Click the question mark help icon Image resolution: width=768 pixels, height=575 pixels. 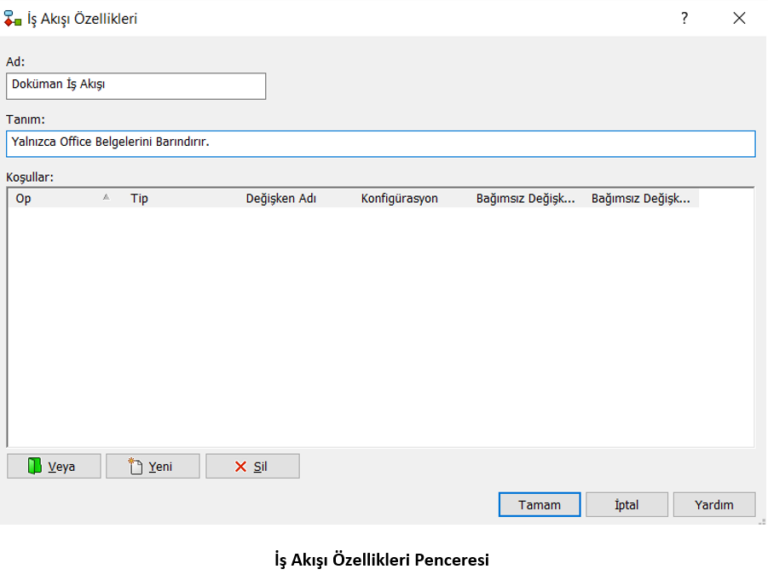click(x=685, y=18)
